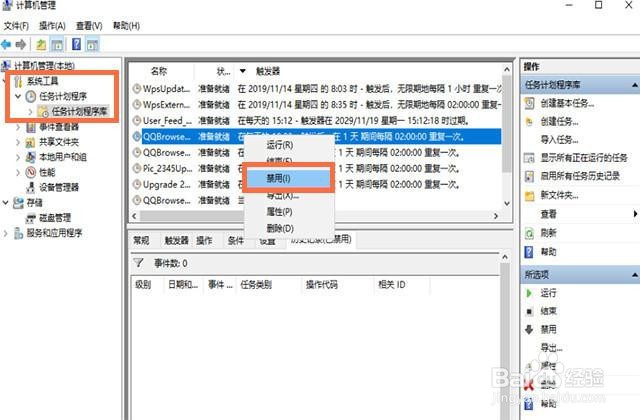Select the WpsExtern... task row
This screenshot has width=640, height=420.
pos(316,104)
